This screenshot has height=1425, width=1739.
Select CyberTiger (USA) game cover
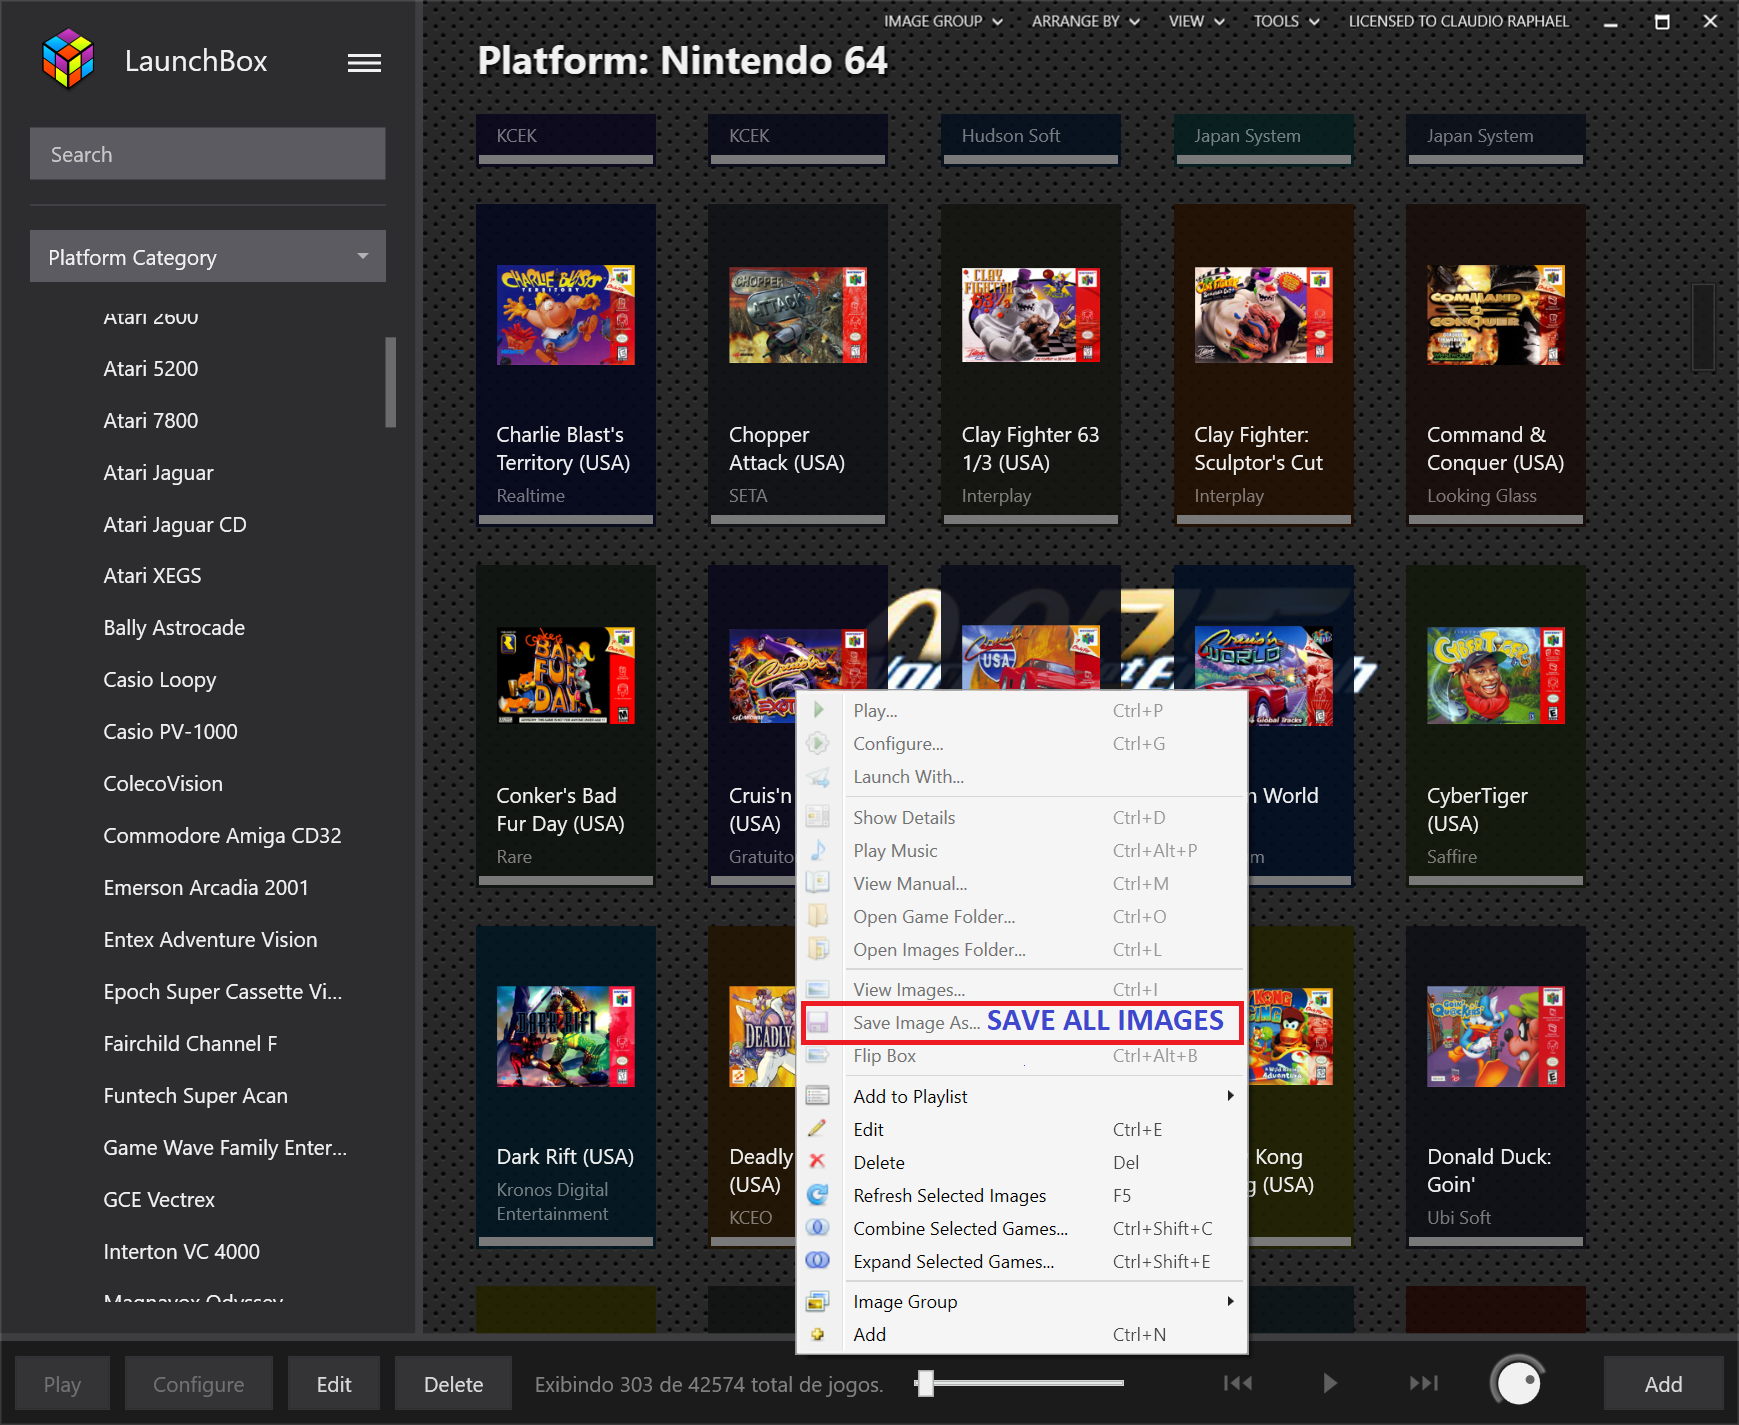coord(1495,675)
